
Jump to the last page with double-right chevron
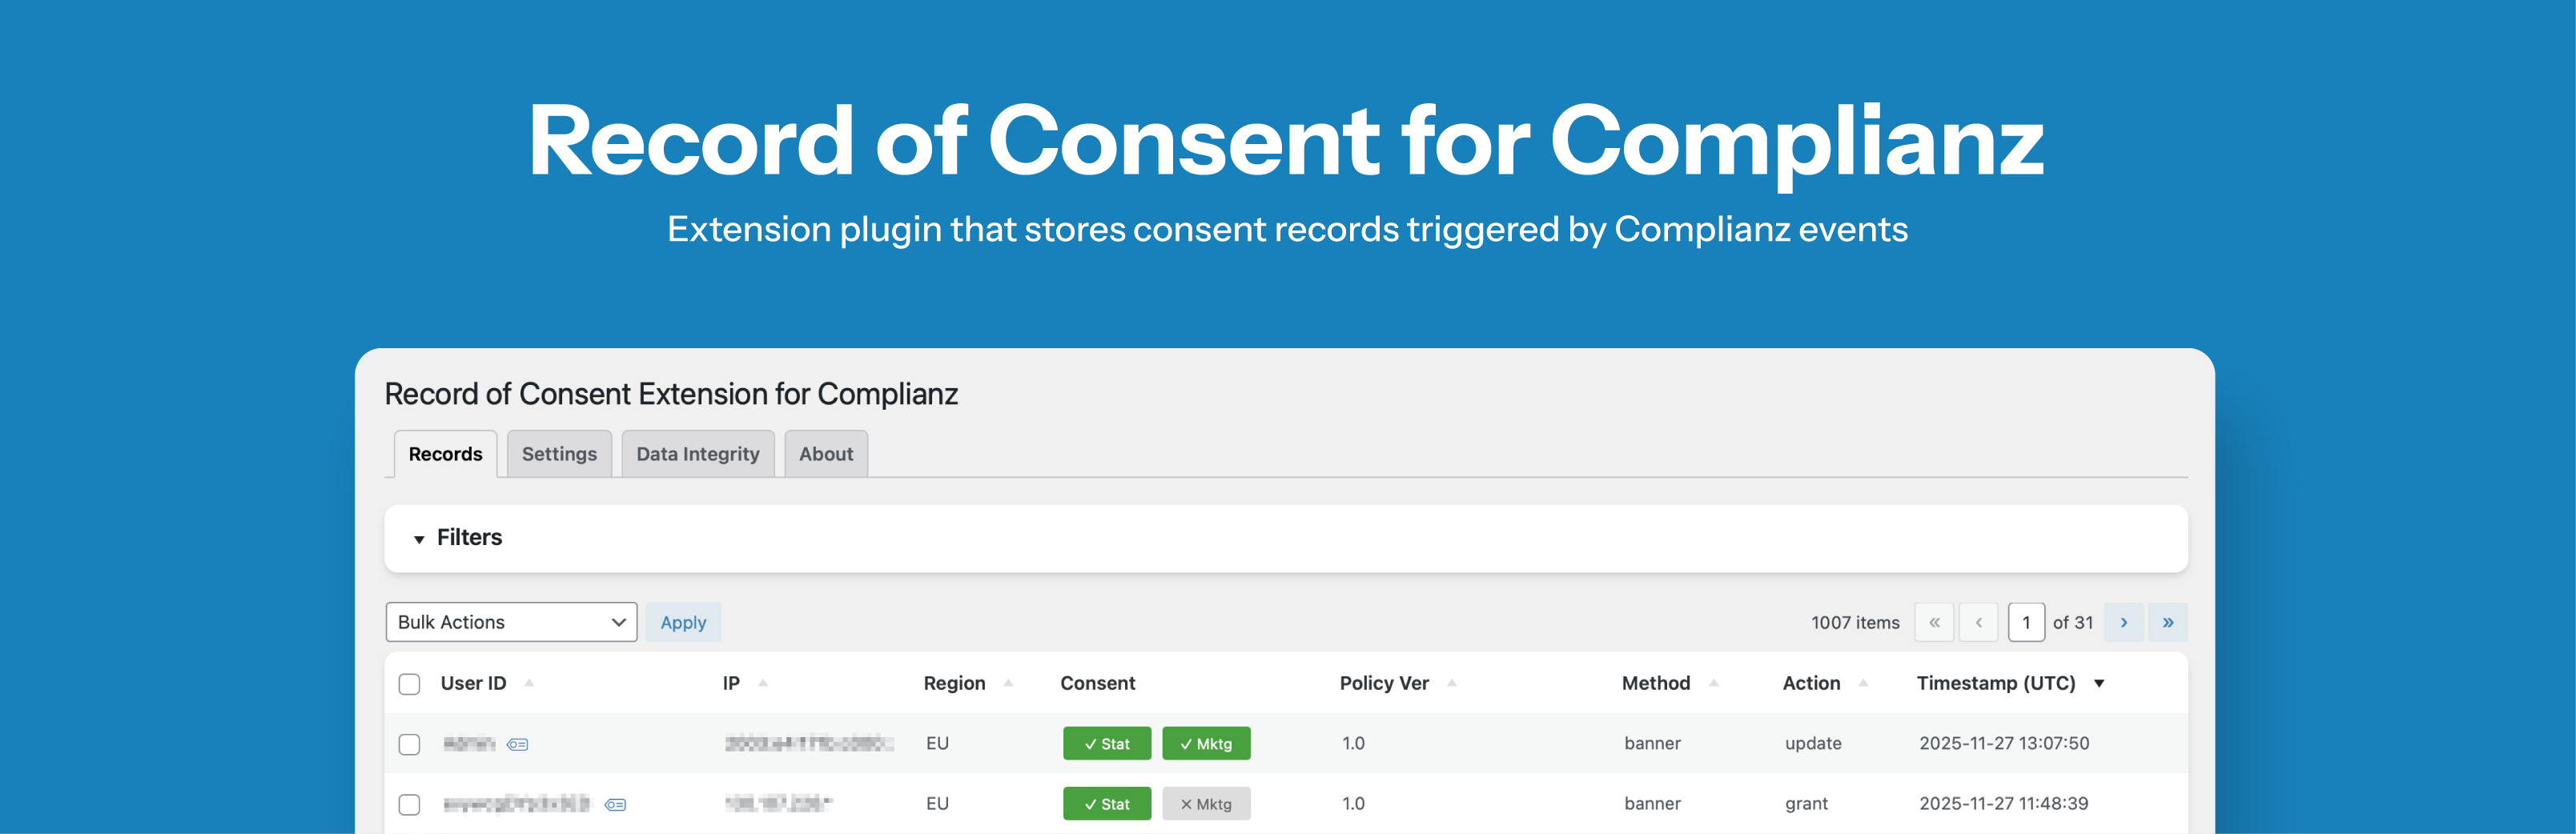click(x=2168, y=622)
